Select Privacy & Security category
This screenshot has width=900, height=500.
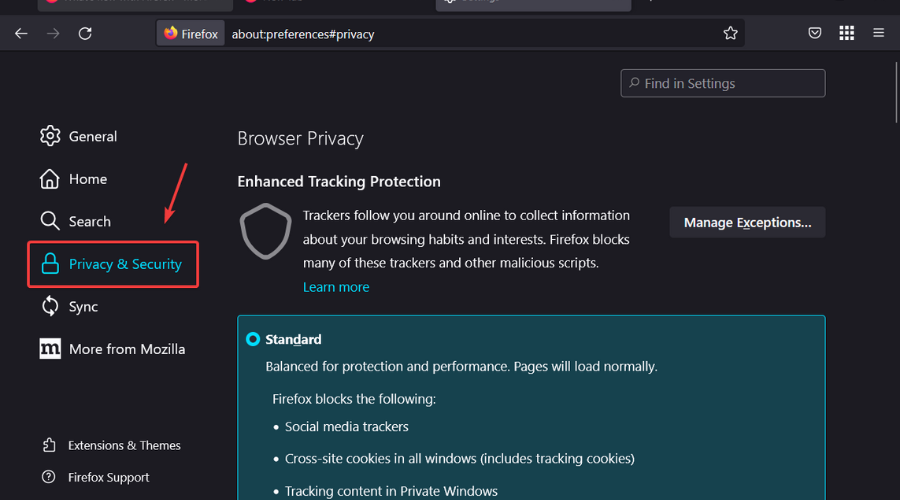(112, 264)
